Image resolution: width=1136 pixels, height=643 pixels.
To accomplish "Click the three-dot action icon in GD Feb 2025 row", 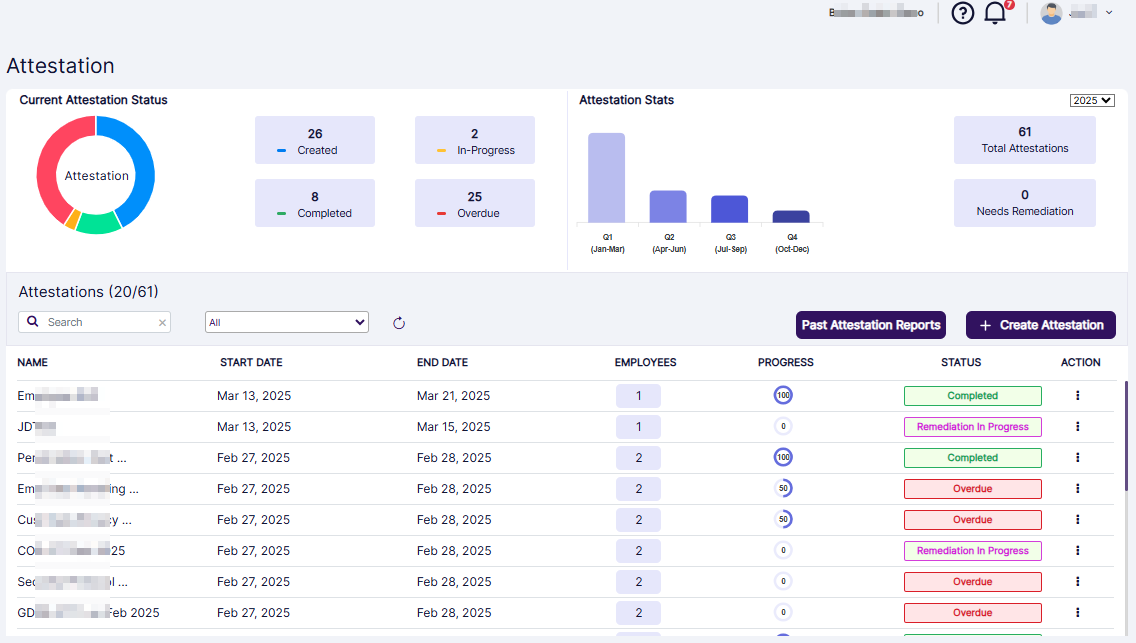I will click(x=1077, y=613).
